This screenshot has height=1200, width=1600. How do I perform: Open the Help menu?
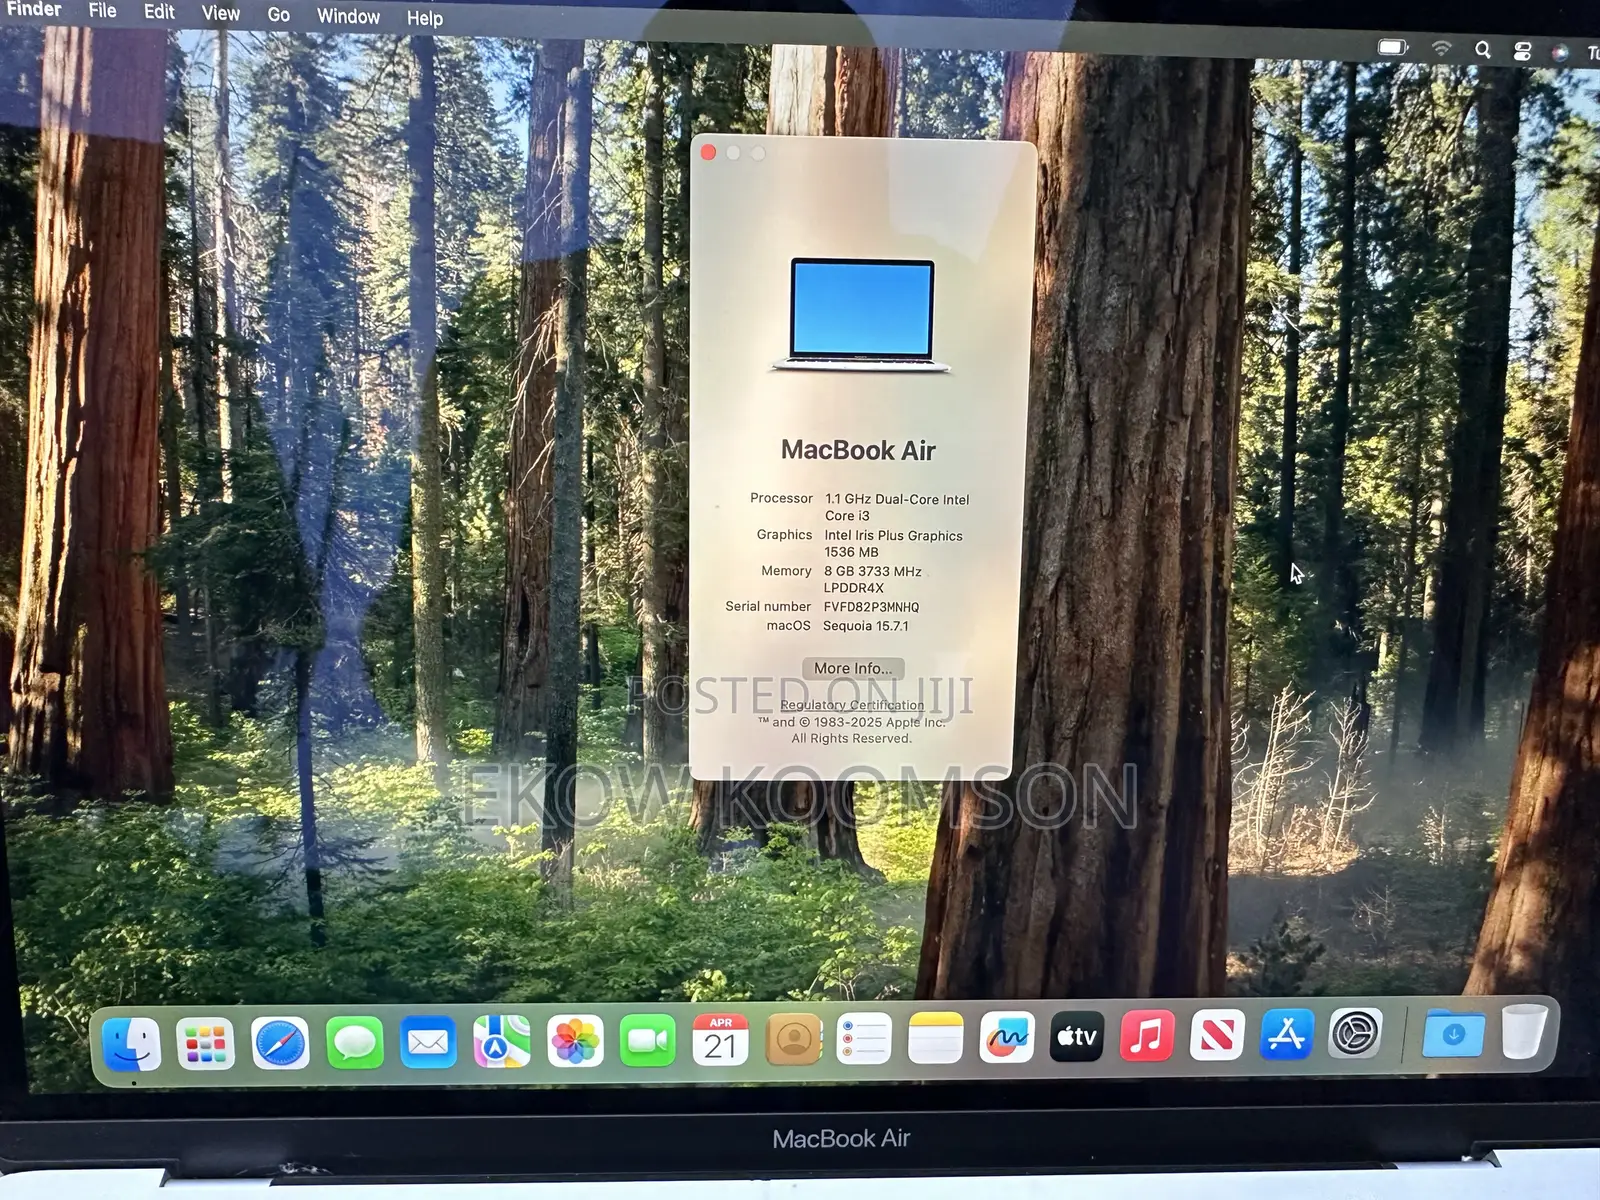[x=424, y=18]
